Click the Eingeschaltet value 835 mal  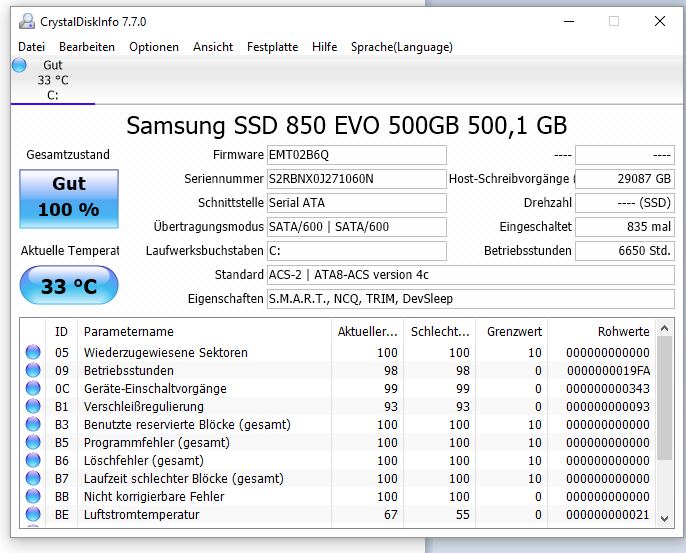[625, 227]
